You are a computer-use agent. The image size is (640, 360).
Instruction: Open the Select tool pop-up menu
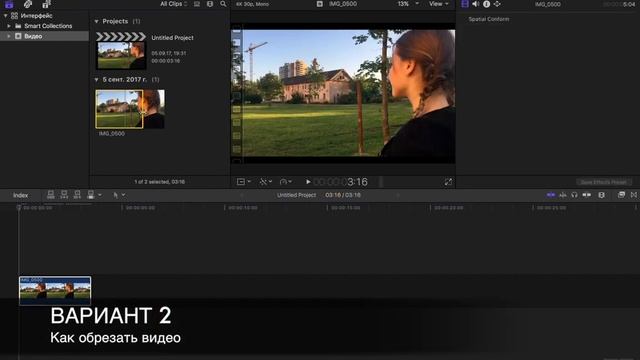click(x=119, y=196)
